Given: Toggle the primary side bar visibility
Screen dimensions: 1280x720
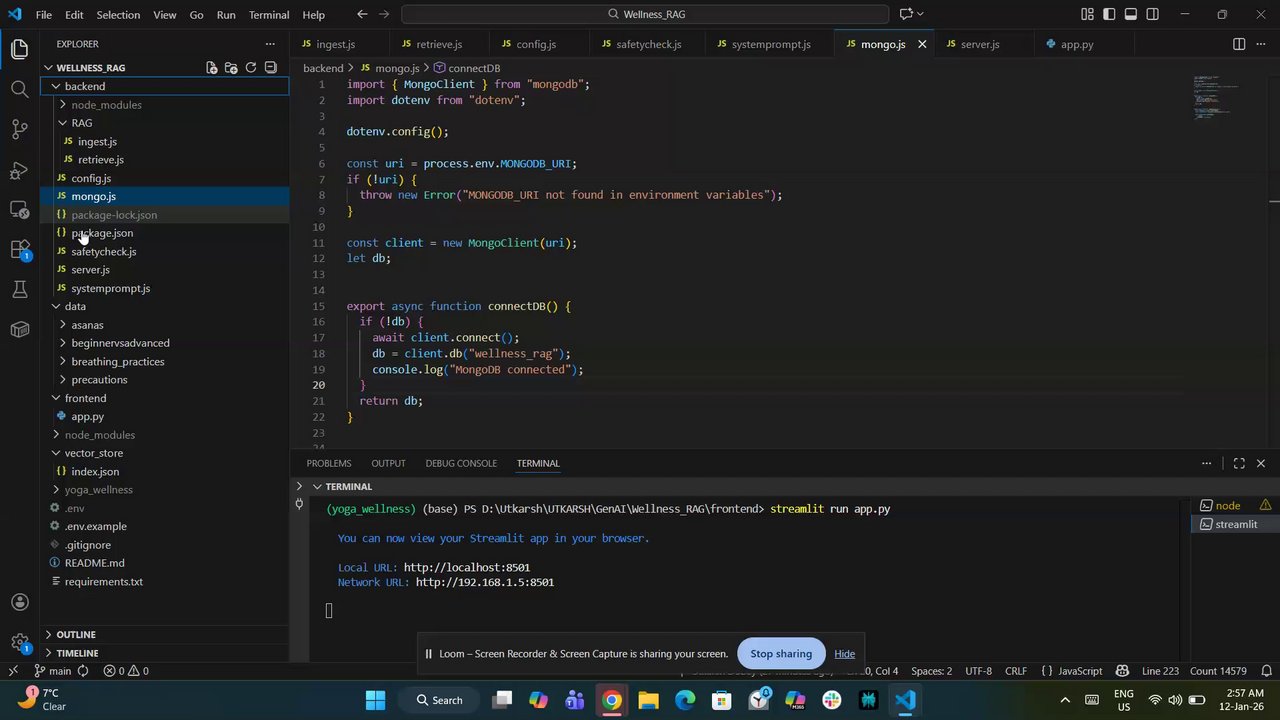Looking at the screenshot, I should tap(1109, 14).
